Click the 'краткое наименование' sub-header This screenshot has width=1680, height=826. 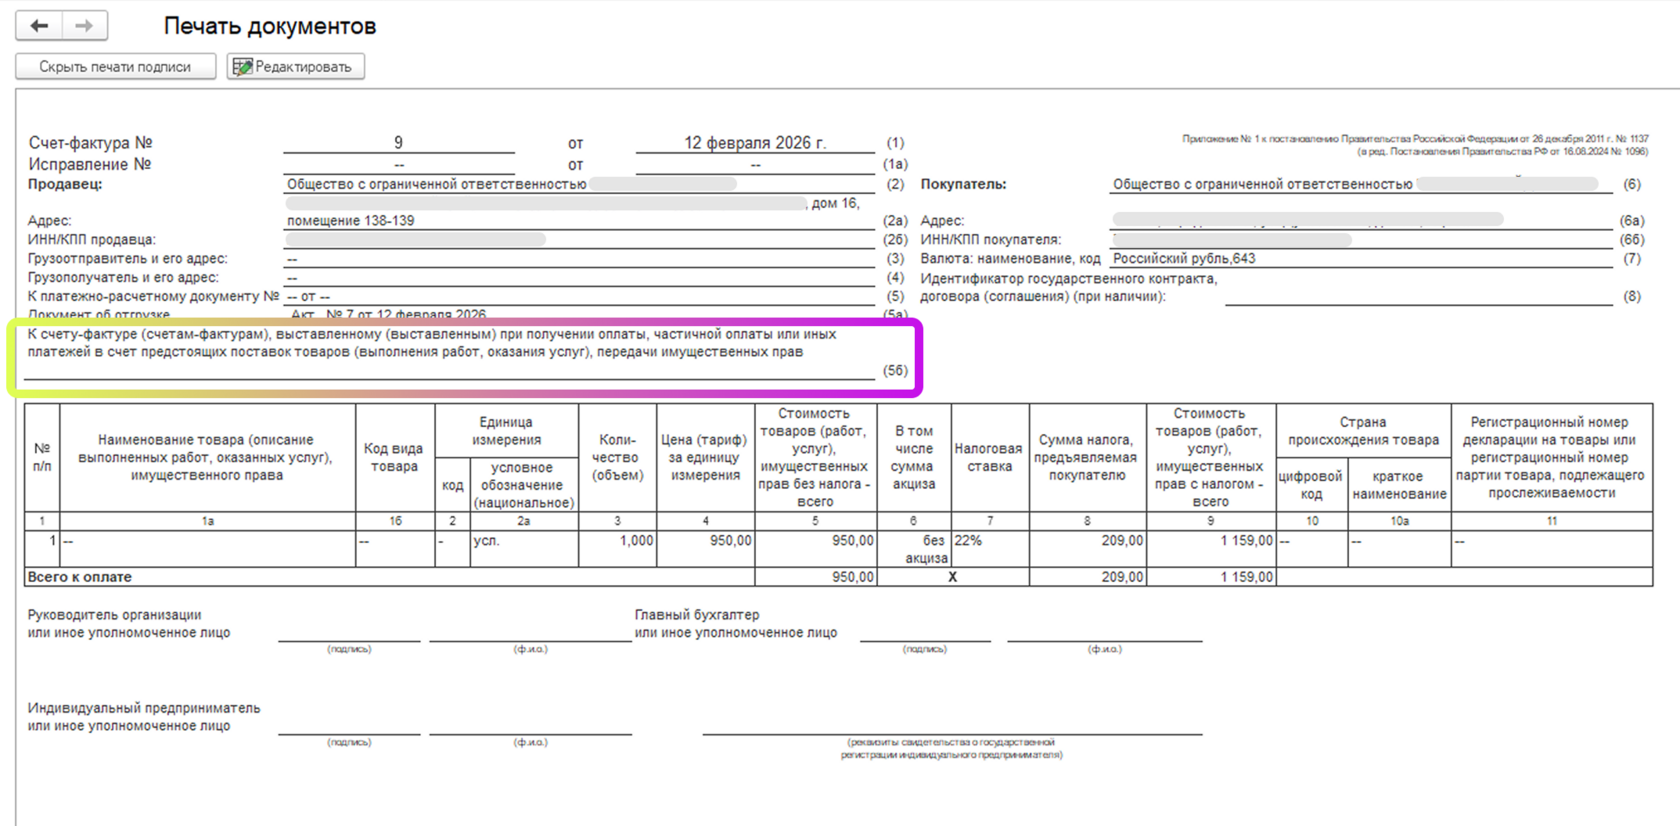coord(1399,485)
